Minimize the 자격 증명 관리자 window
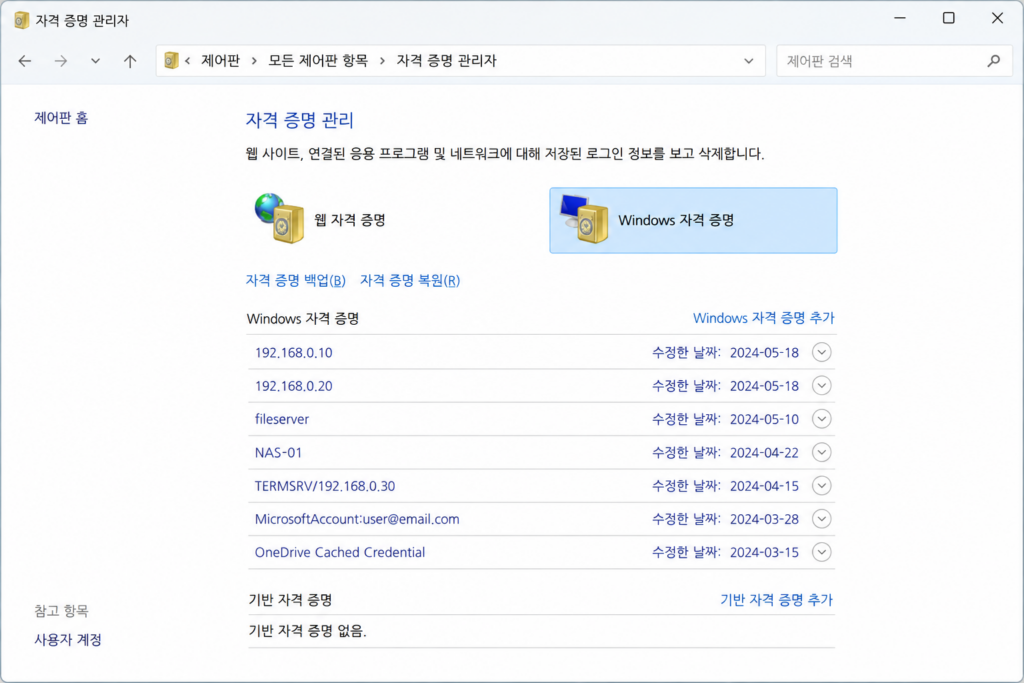 (x=900, y=18)
